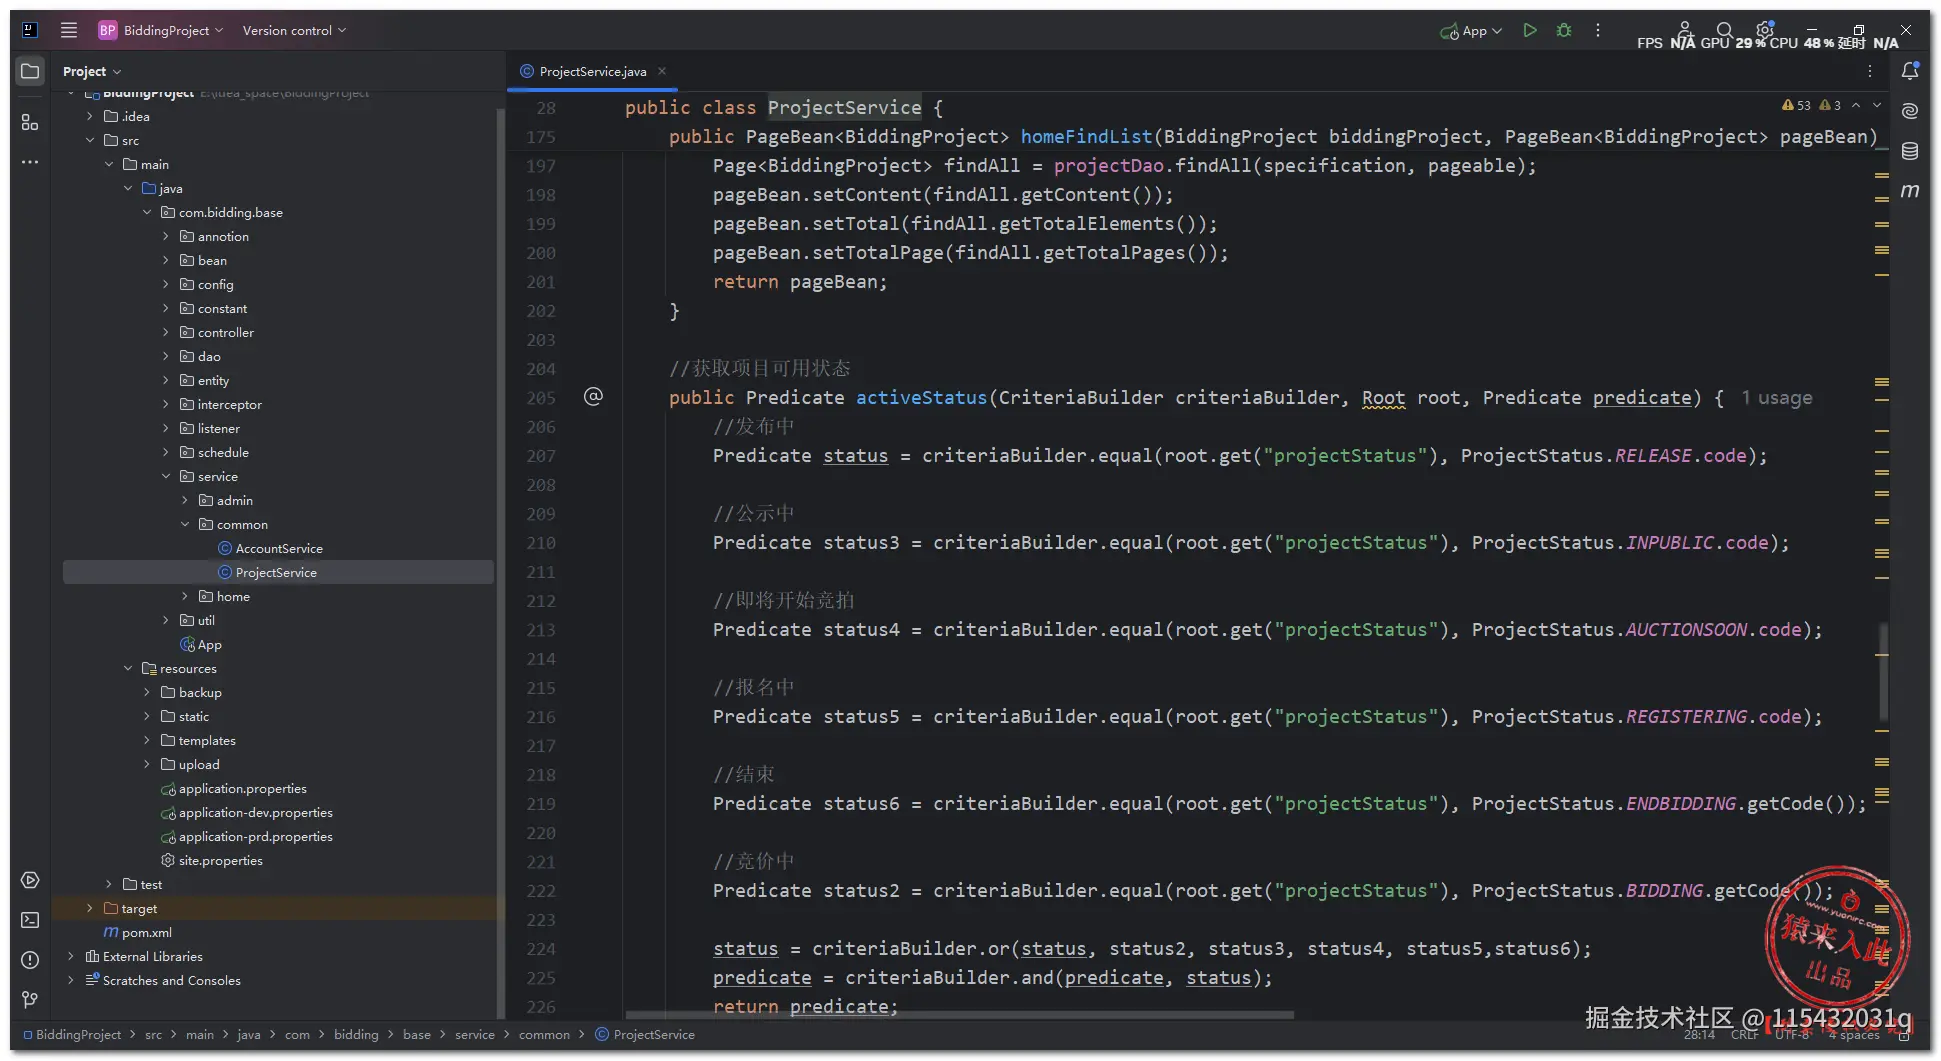
Task: Click the editor horizontal scrollbar
Action: tap(959, 1015)
